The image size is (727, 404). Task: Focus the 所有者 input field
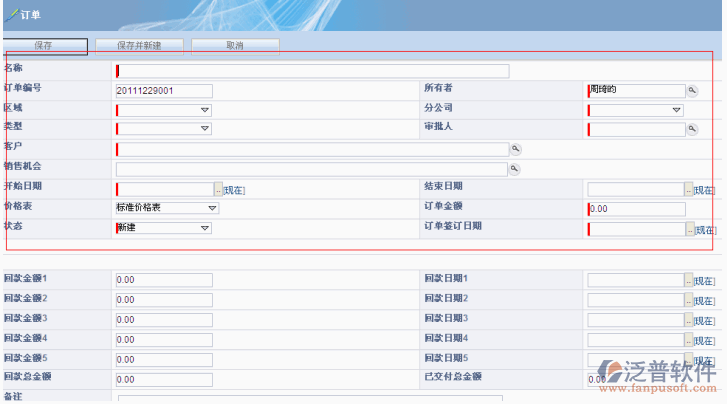pos(636,91)
